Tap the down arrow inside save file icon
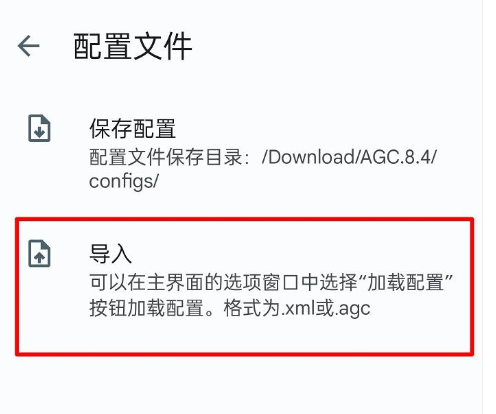Image resolution: width=496 pixels, height=414 pixels. coord(39,132)
